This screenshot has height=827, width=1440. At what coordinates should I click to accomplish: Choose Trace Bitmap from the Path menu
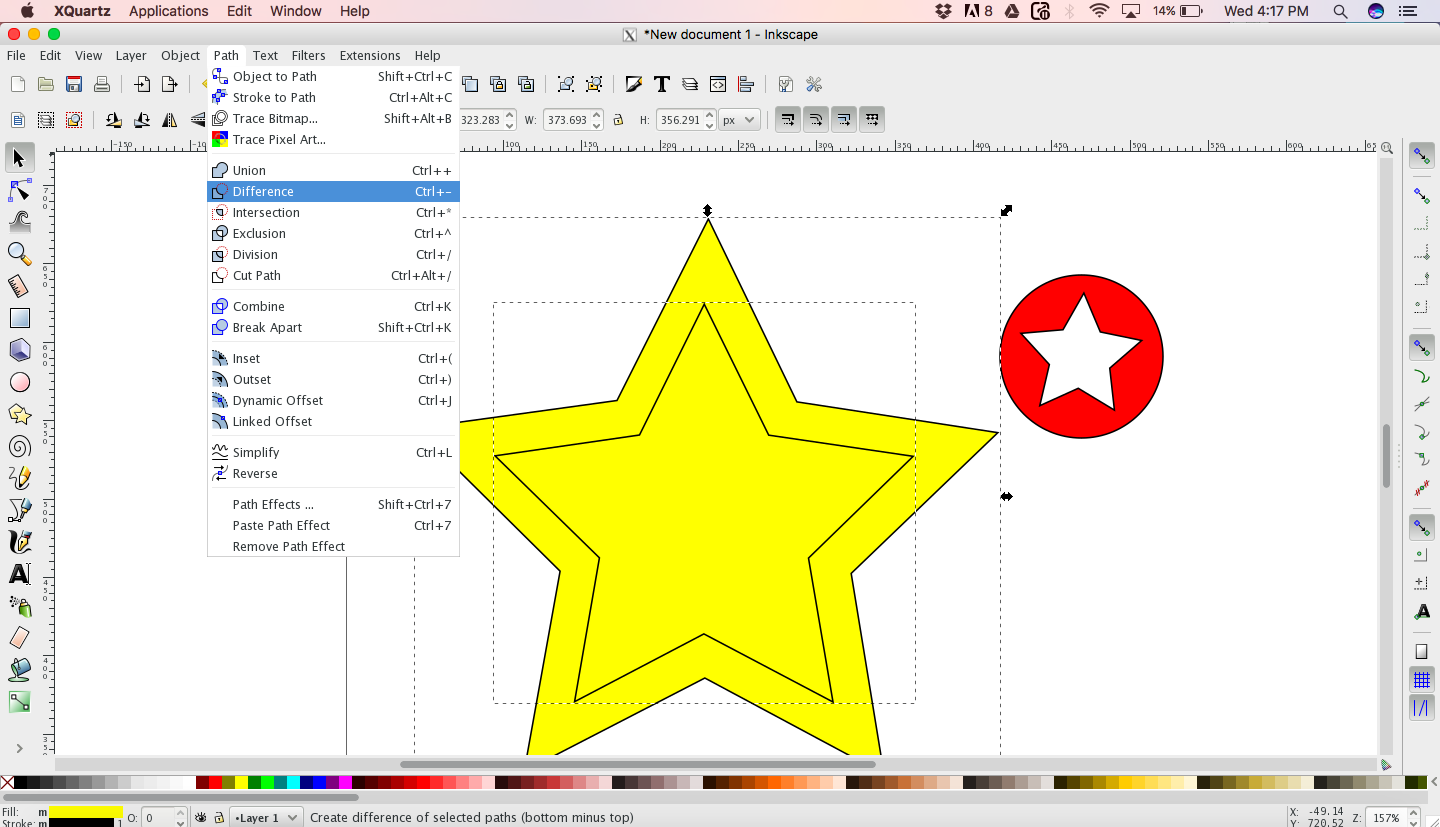[x=333, y=118]
